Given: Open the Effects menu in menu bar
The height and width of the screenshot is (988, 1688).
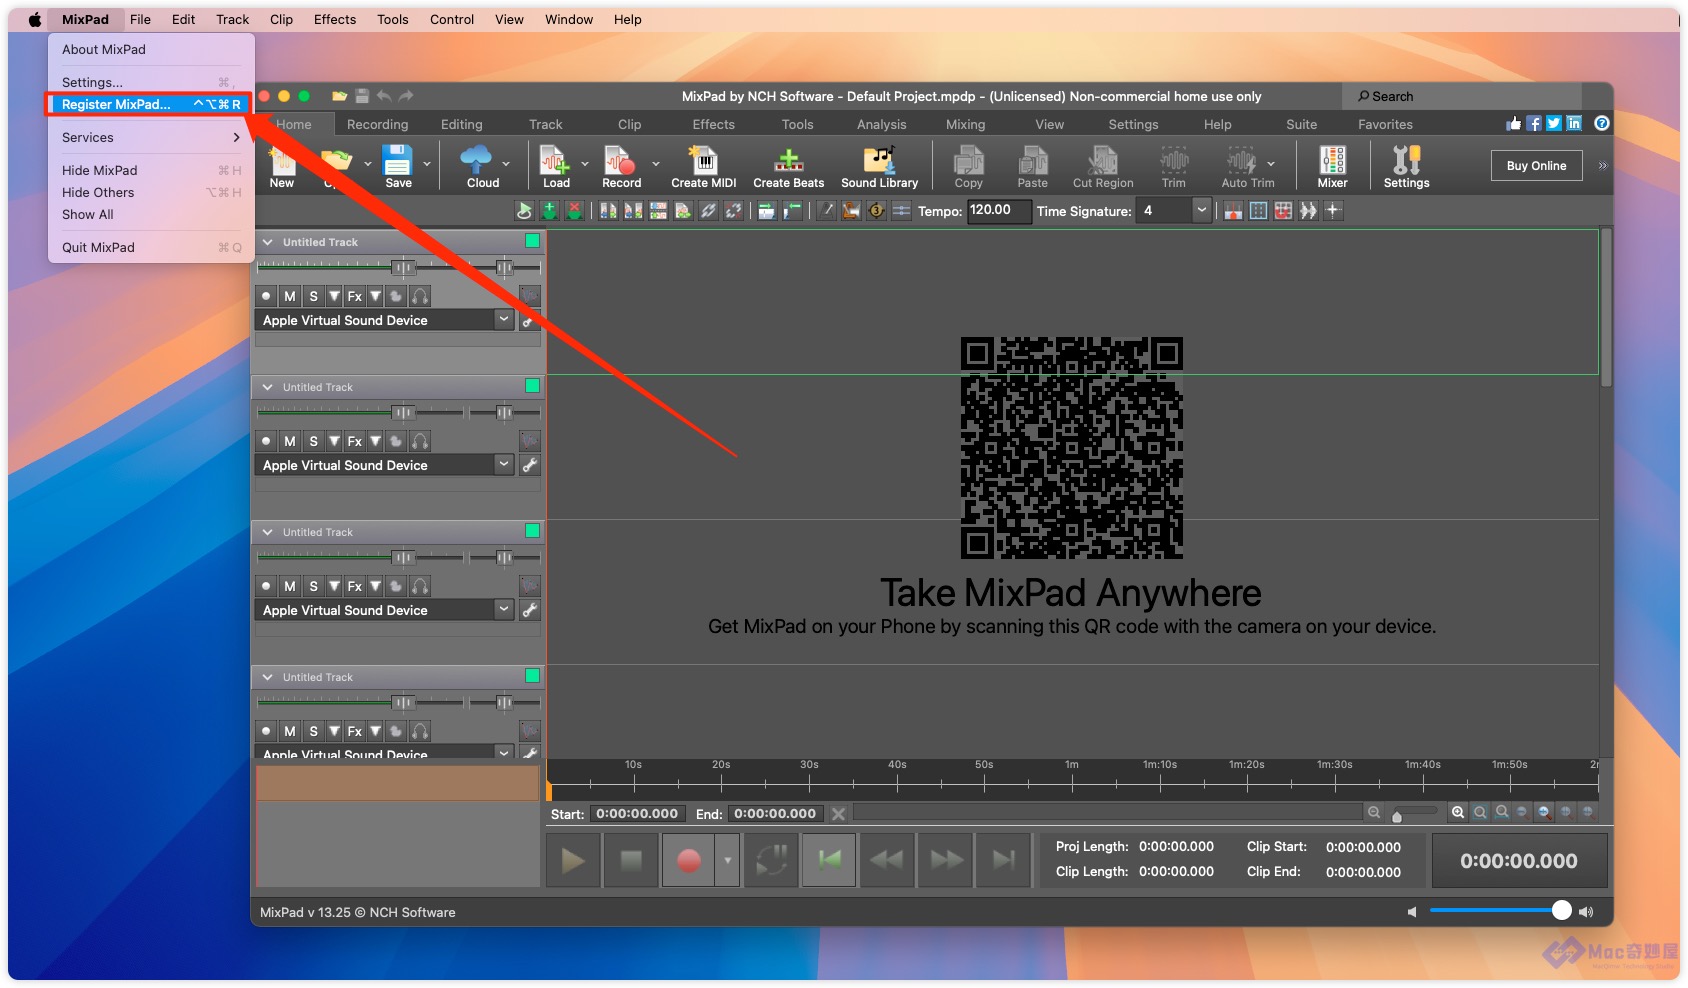Looking at the screenshot, I should [334, 19].
